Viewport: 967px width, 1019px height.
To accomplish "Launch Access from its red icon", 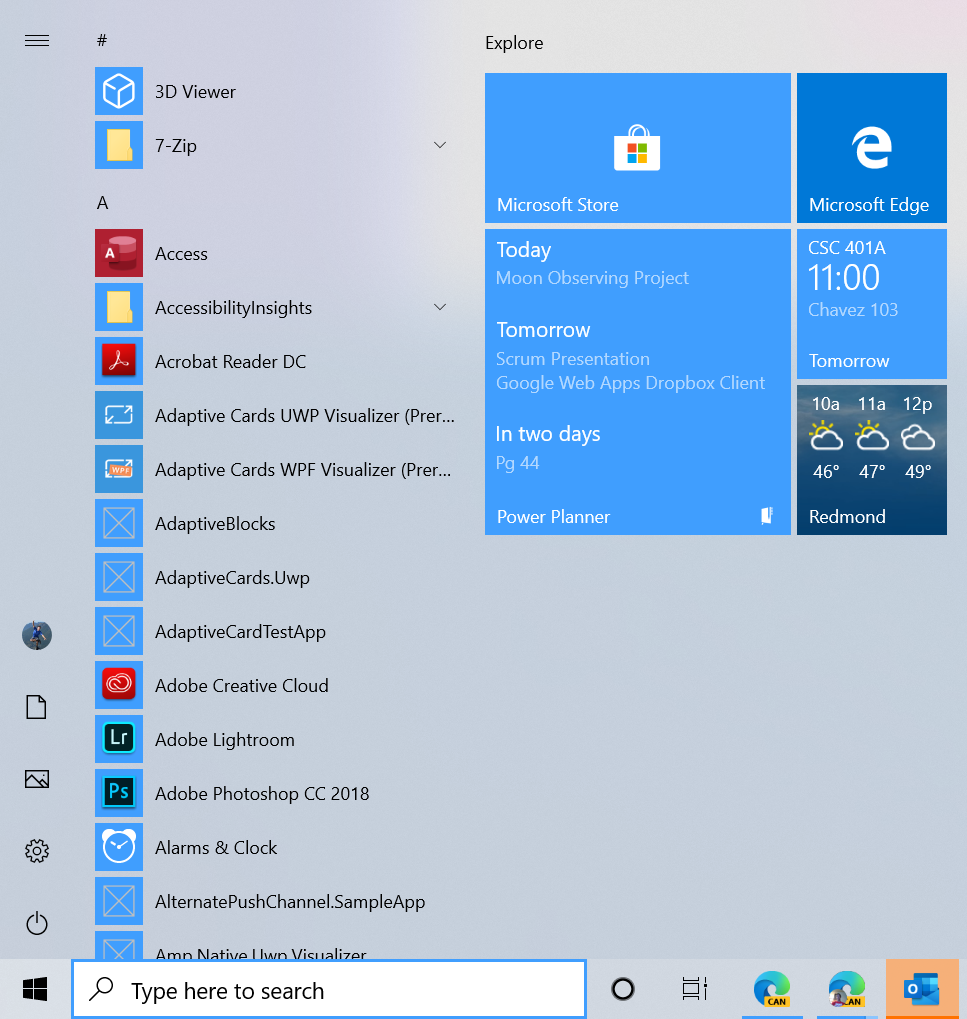I will 119,253.
